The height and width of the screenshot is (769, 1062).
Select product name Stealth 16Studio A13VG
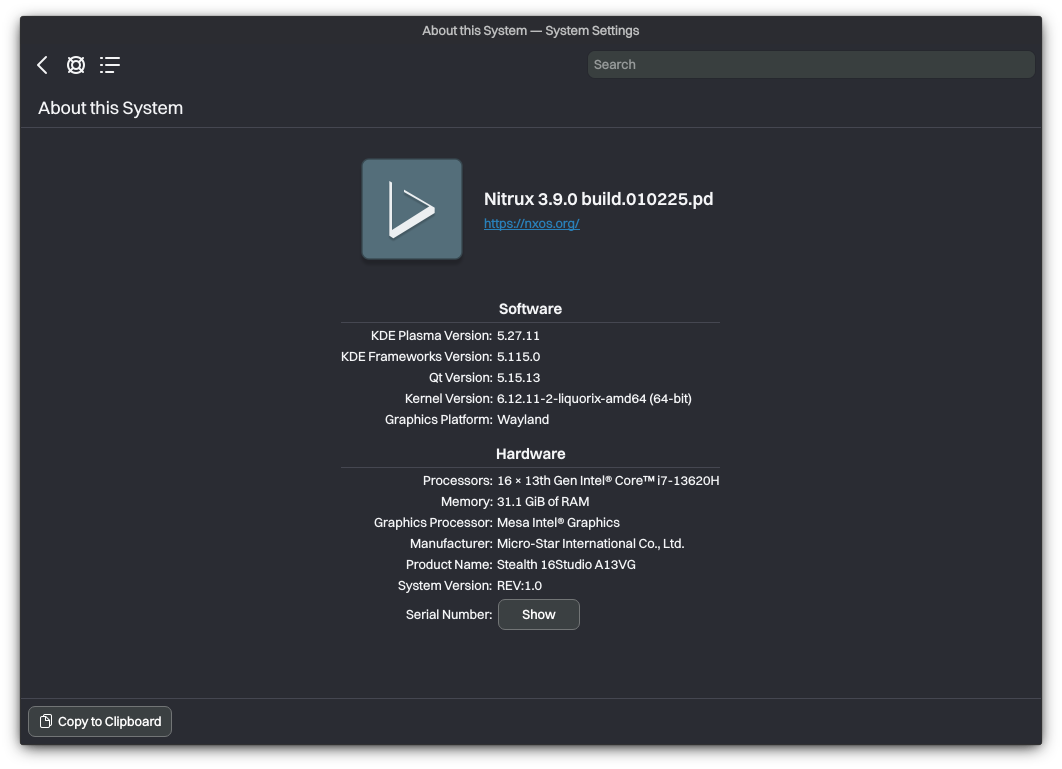(x=566, y=565)
